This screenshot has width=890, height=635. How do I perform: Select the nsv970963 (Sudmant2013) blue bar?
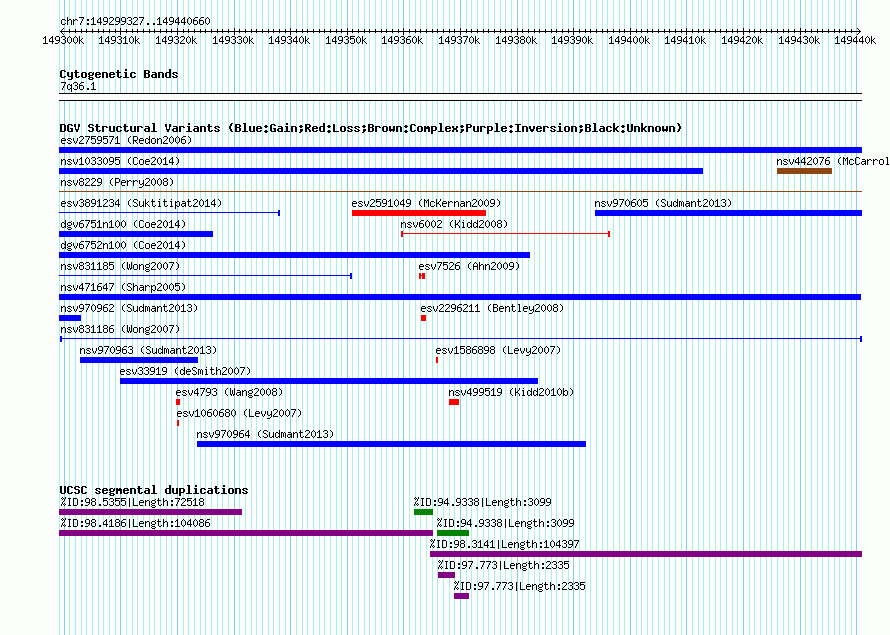[139, 360]
